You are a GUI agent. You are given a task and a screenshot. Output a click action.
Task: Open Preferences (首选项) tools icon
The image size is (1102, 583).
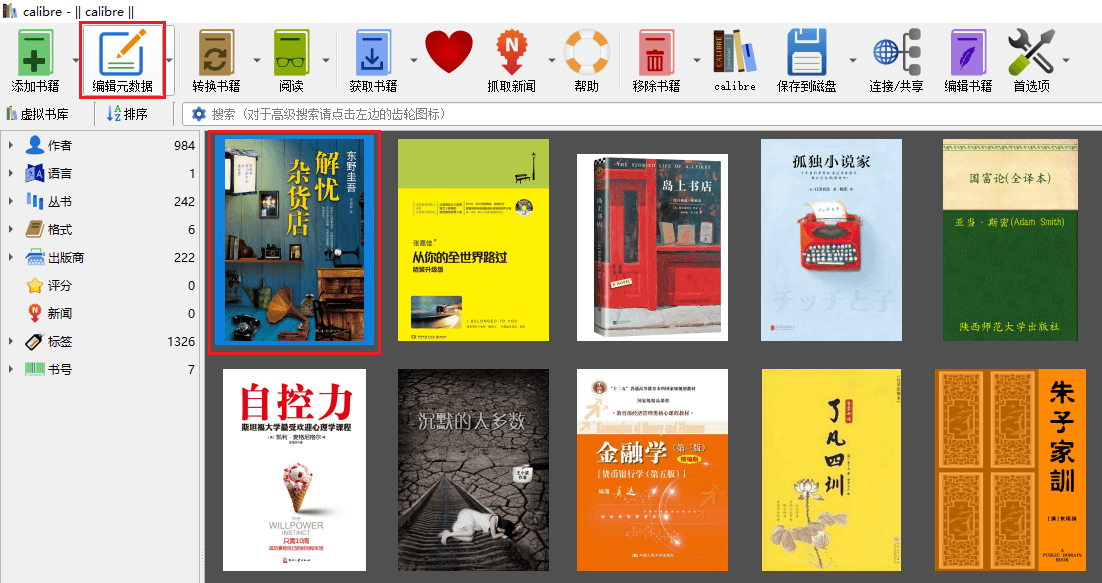[x=1031, y=53]
